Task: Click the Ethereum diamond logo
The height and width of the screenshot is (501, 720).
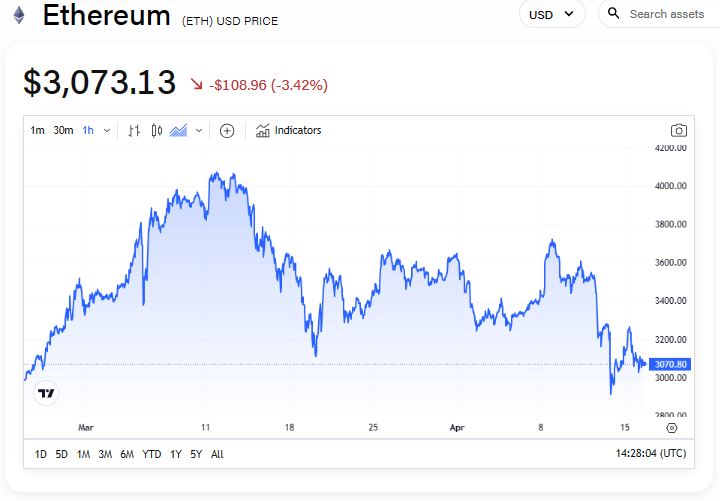Action: click(19, 16)
